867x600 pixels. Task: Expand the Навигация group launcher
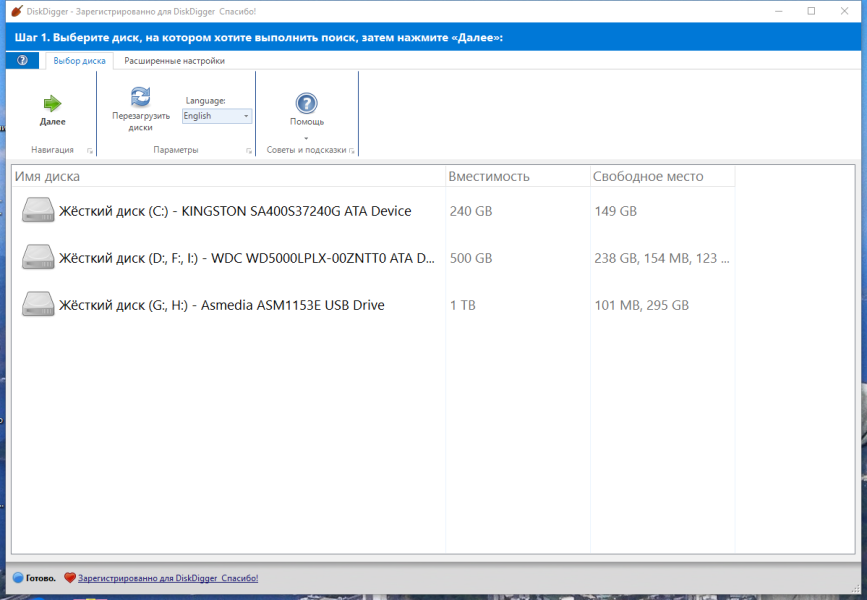click(x=90, y=150)
